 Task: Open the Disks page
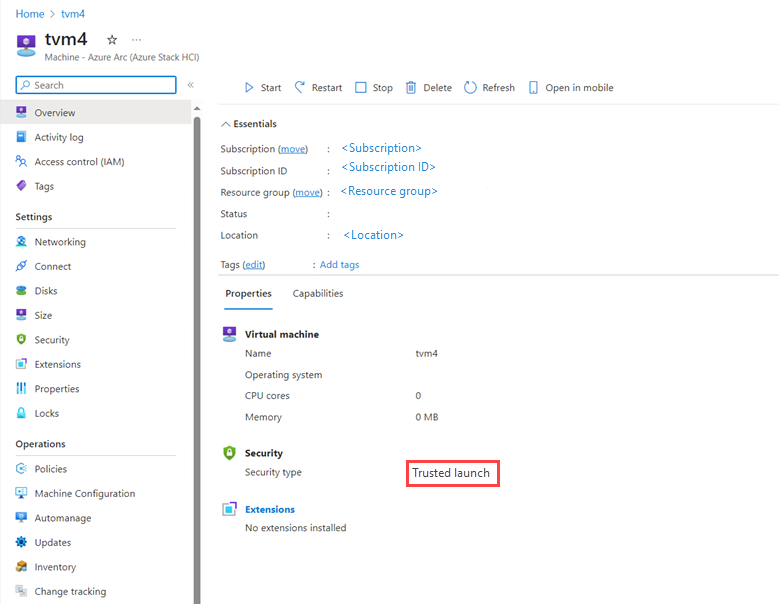coord(46,291)
